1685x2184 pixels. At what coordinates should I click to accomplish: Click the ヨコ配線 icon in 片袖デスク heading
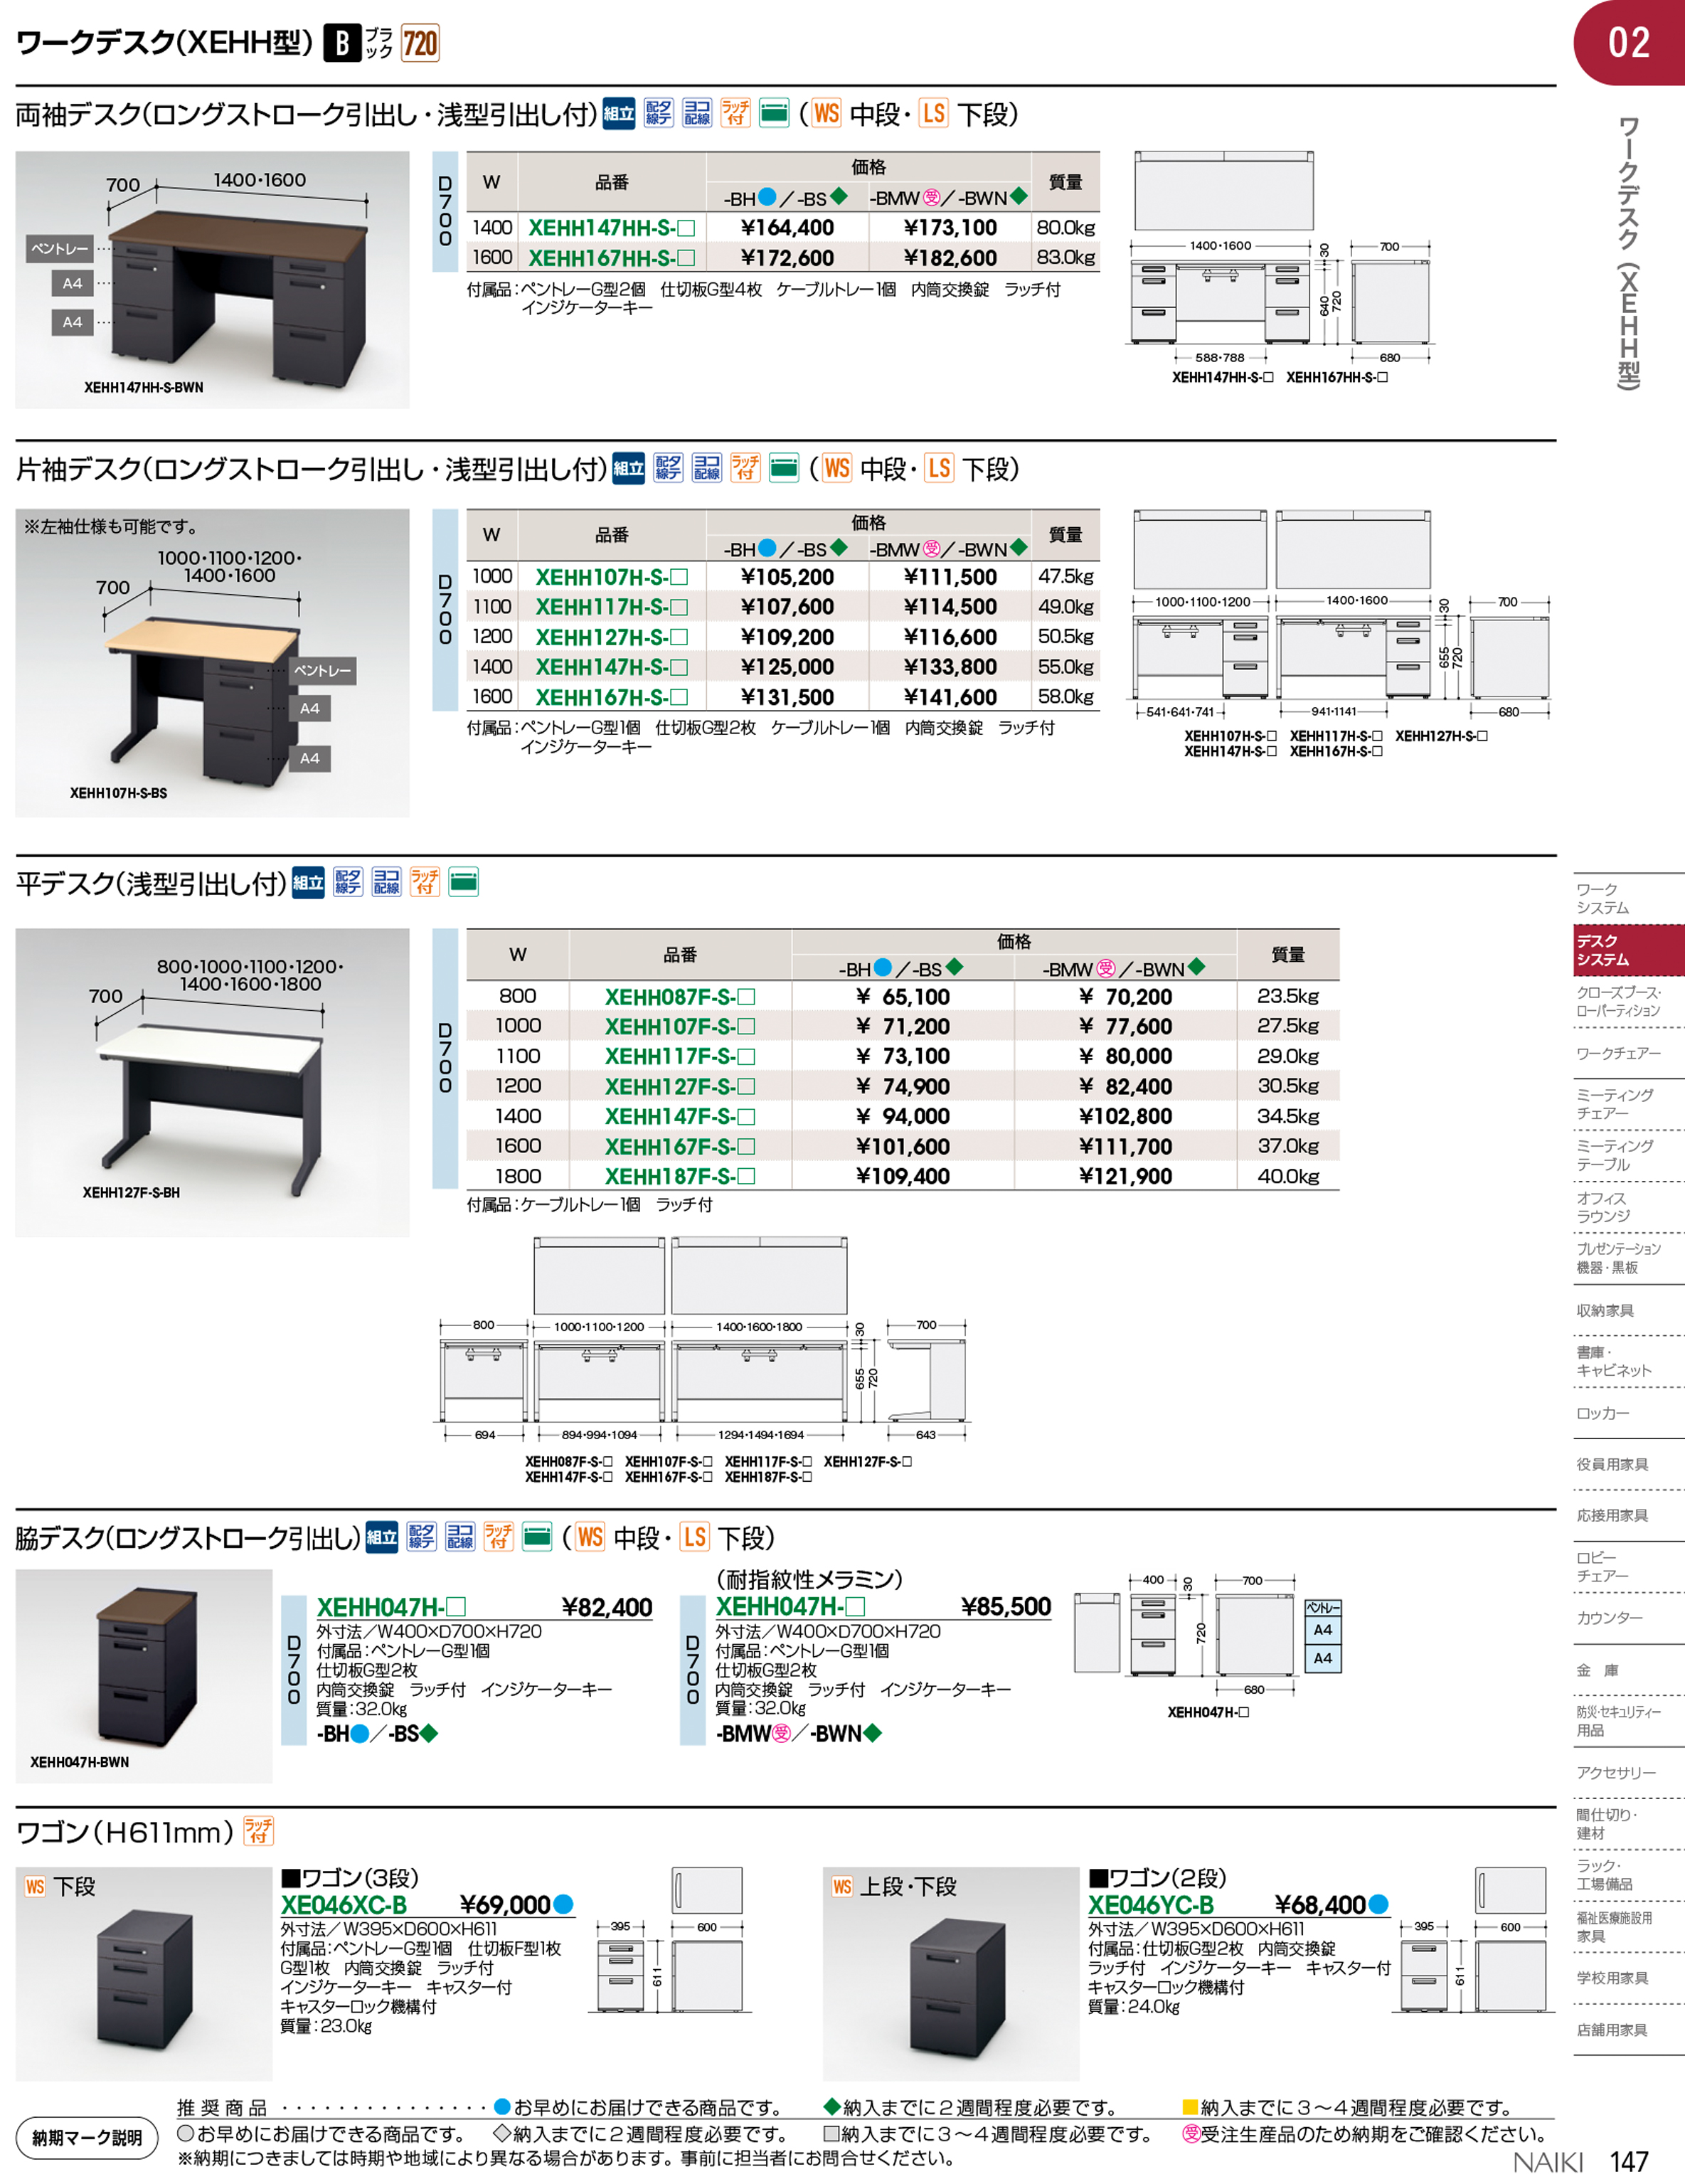click(x=706, y=468)
